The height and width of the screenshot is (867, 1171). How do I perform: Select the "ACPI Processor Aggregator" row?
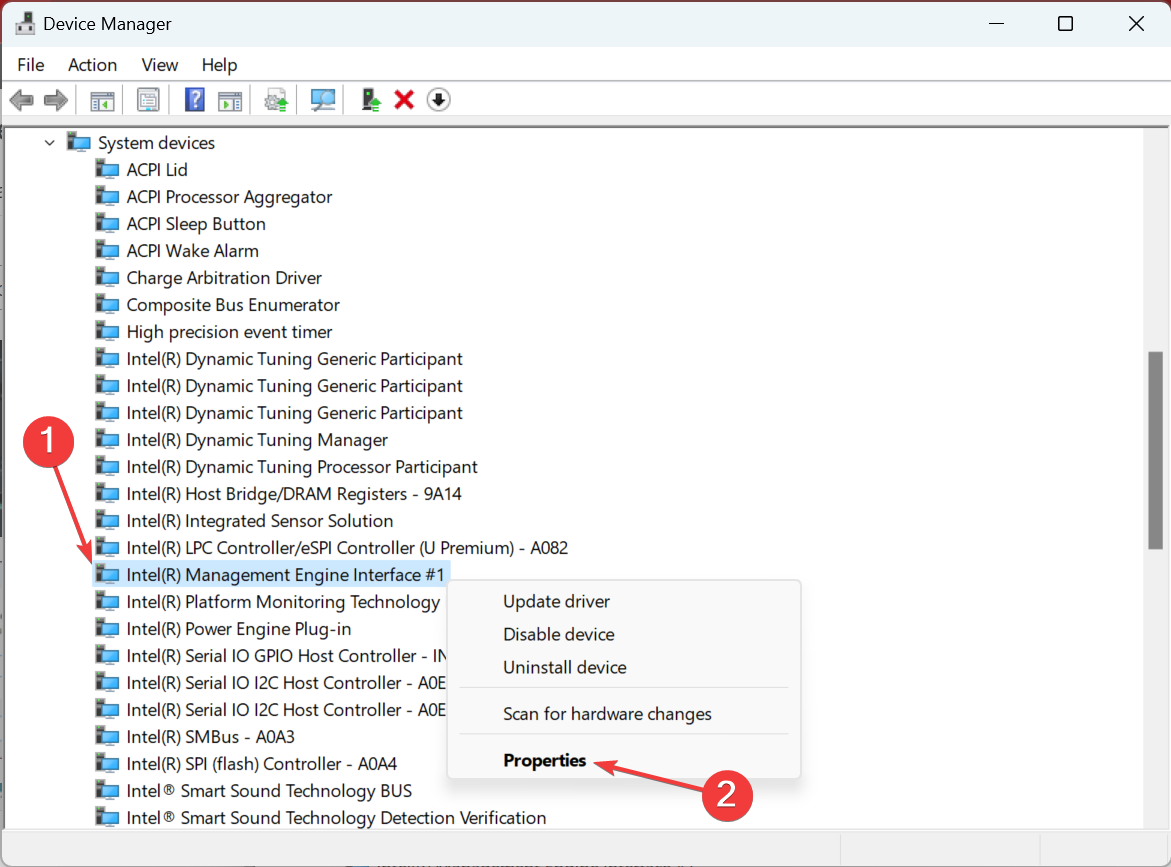(229, 196)
